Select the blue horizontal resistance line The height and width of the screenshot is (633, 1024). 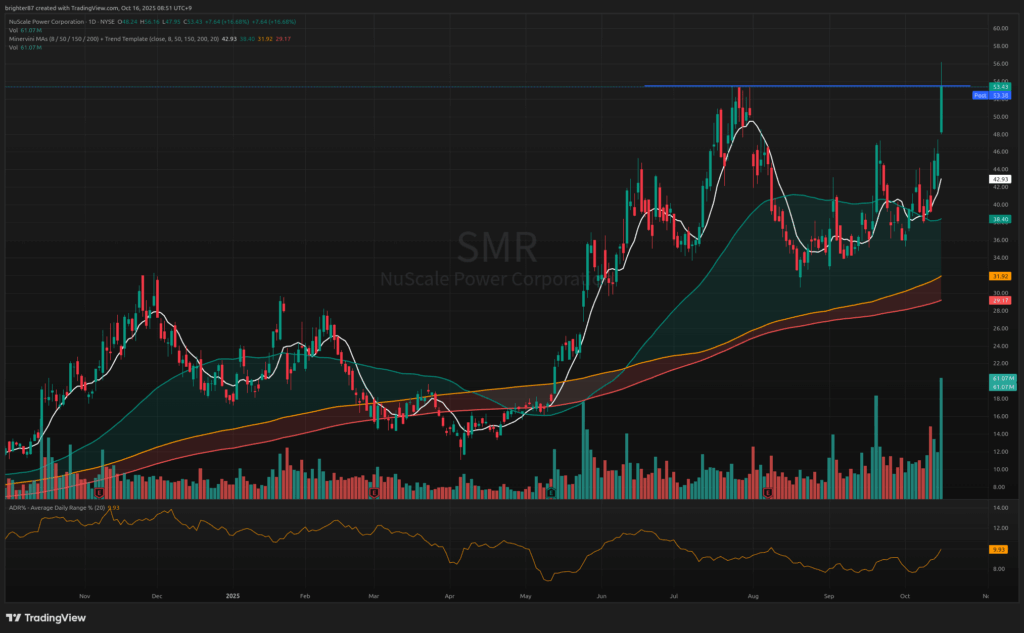[x=800, y=86]
